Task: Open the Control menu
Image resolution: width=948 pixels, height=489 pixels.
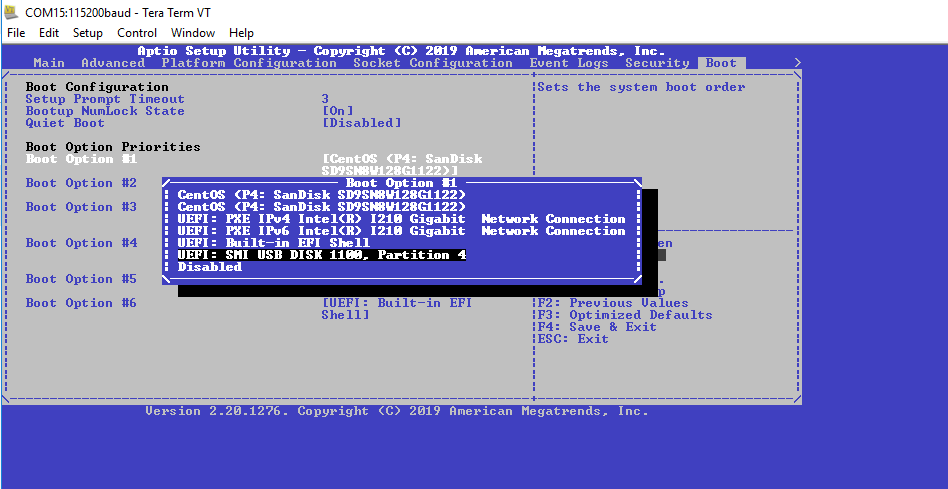Action: click(137, 33)
